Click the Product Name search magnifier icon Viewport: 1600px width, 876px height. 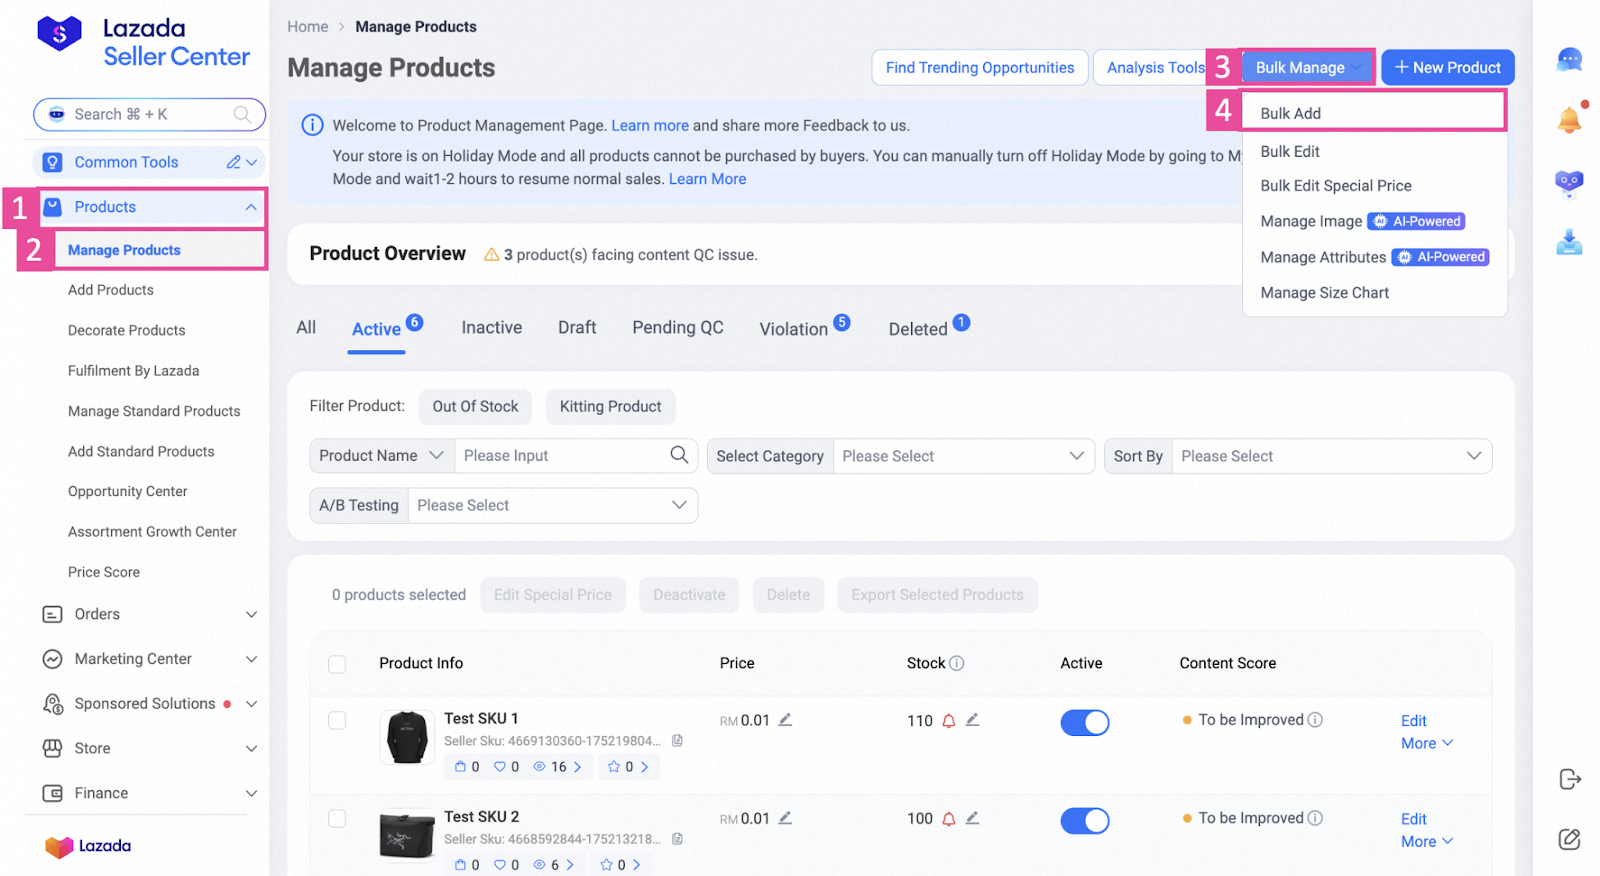(x=679, y=455)
